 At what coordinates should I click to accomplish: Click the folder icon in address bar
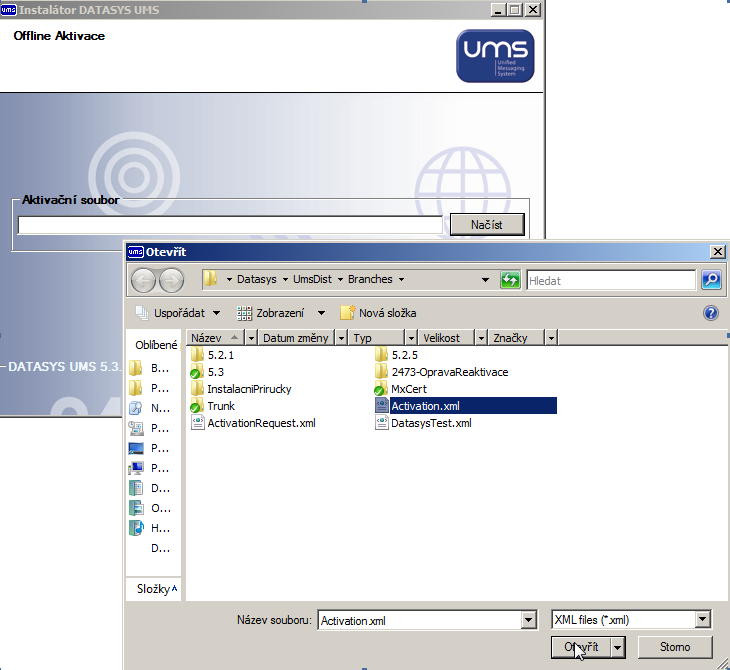point(210,279)
